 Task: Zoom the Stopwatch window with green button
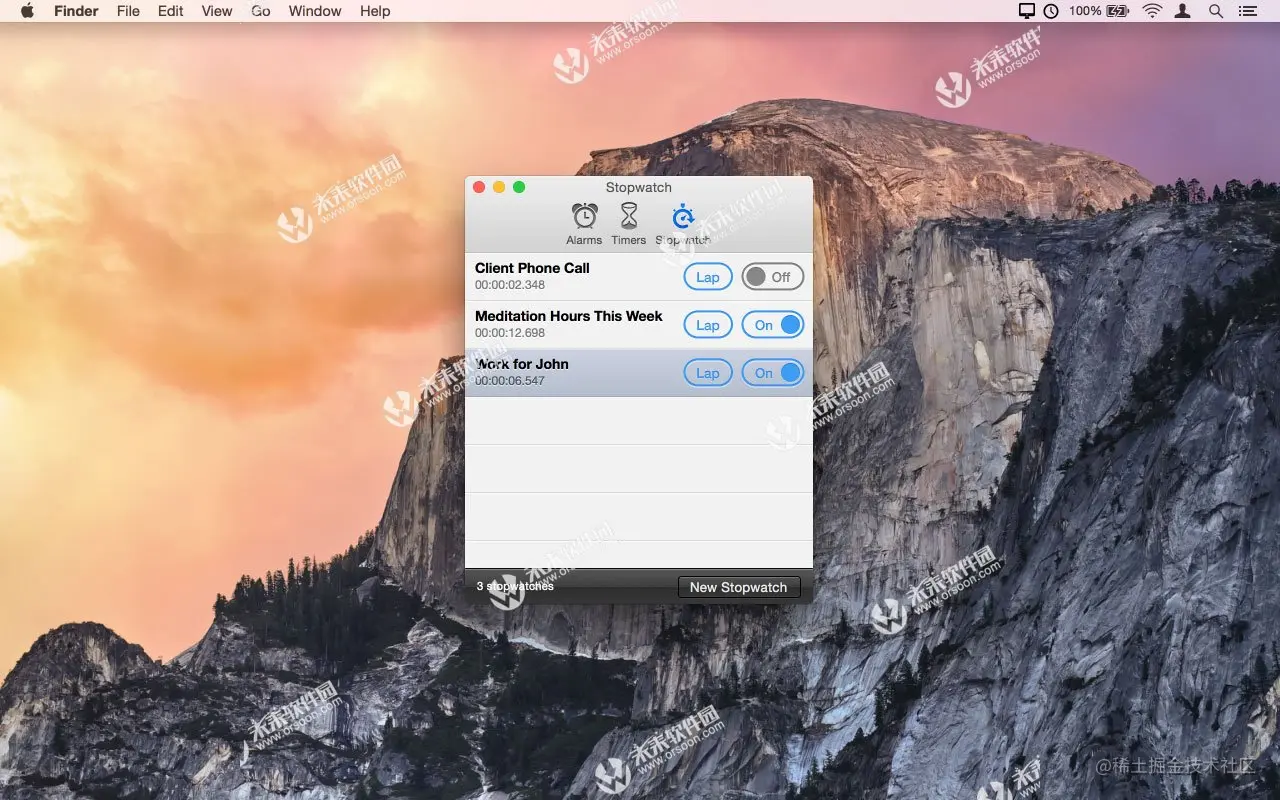(519, 187)
